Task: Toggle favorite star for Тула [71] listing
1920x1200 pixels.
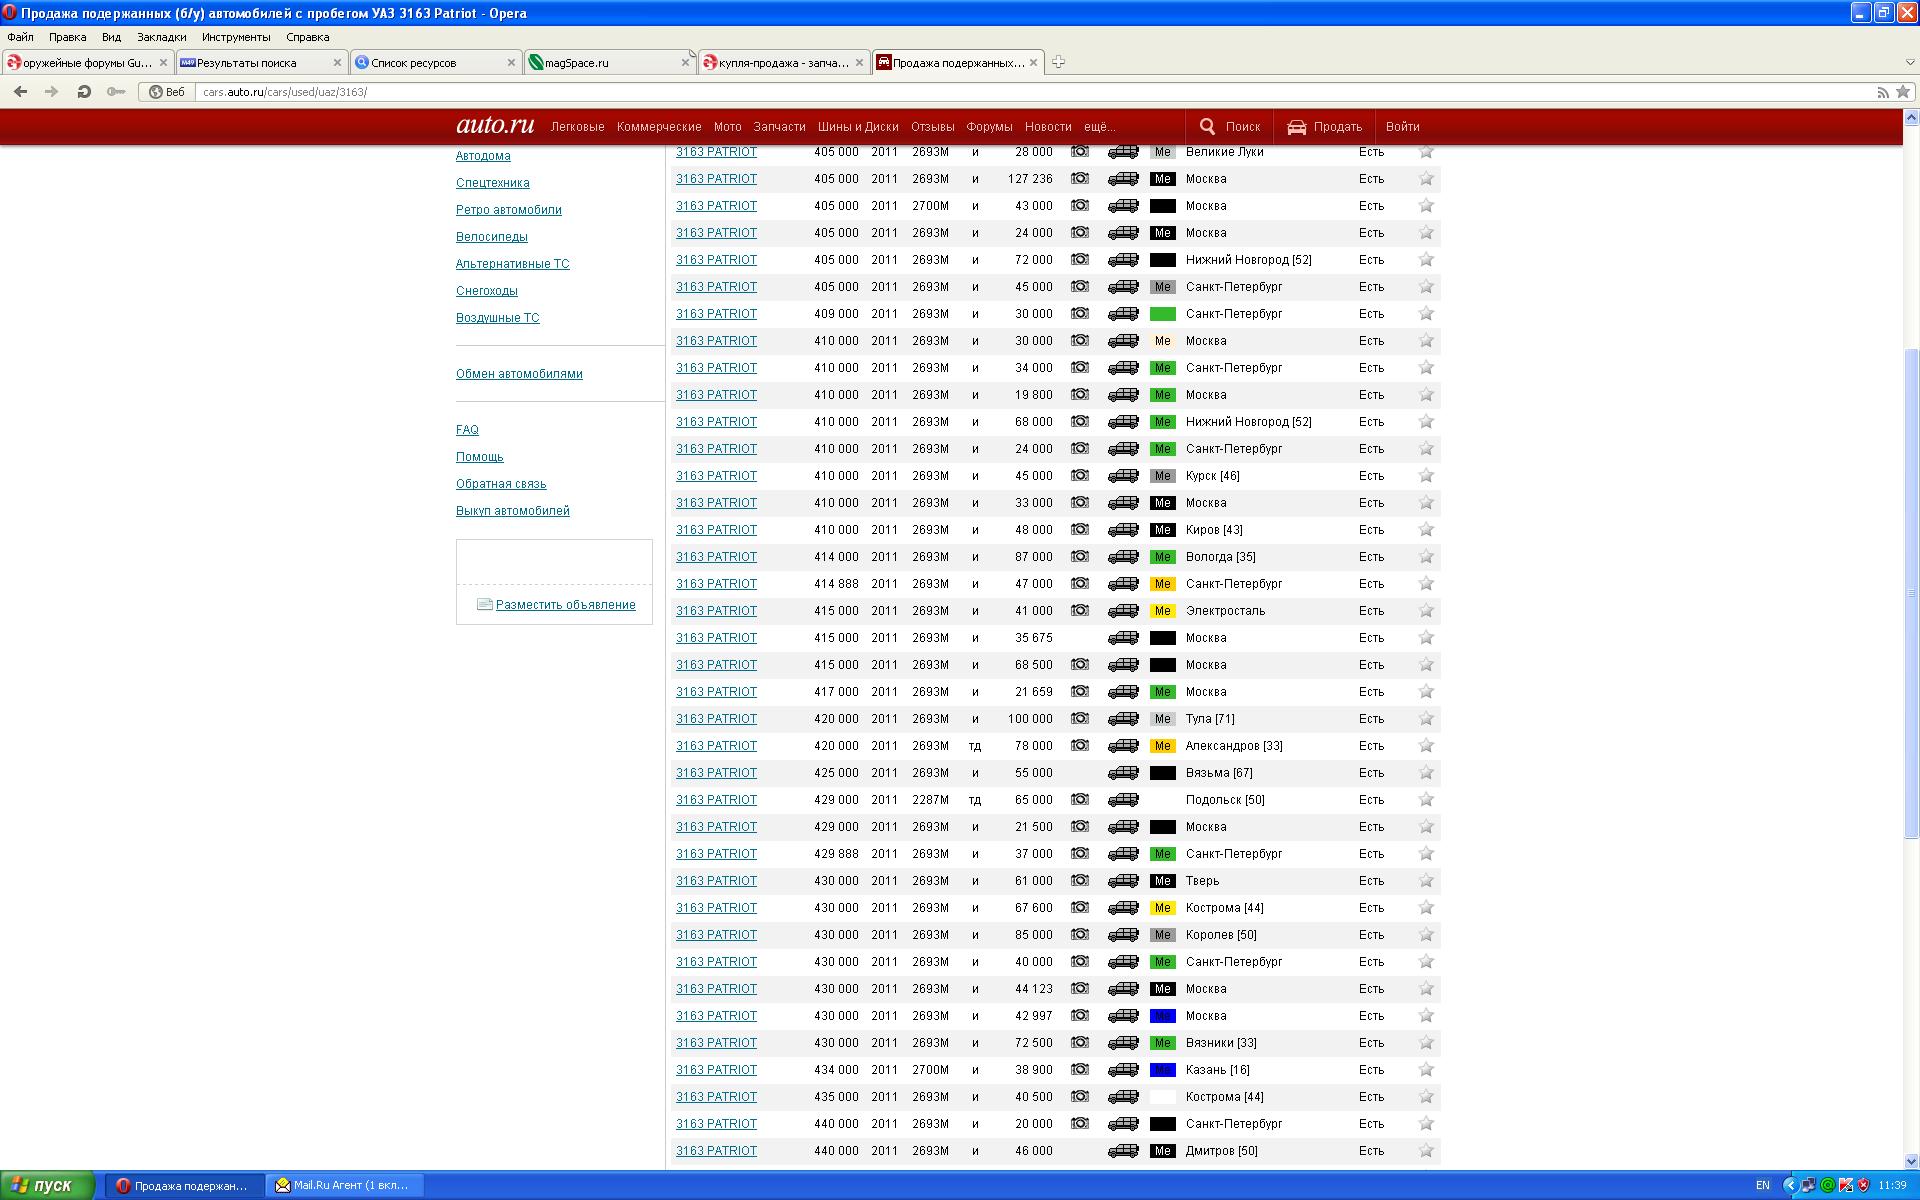Action: coord(1426,719)
